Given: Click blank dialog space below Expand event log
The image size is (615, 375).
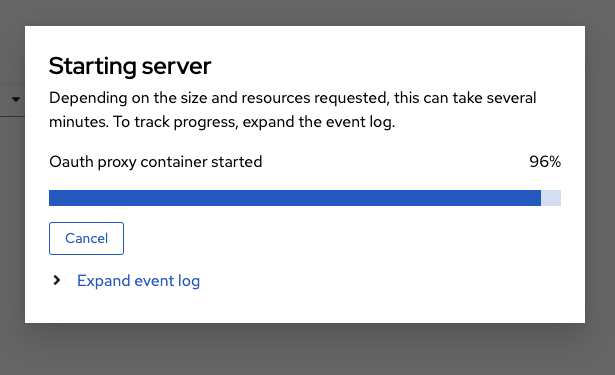Looking at the screenshot, I should (305, 308).
